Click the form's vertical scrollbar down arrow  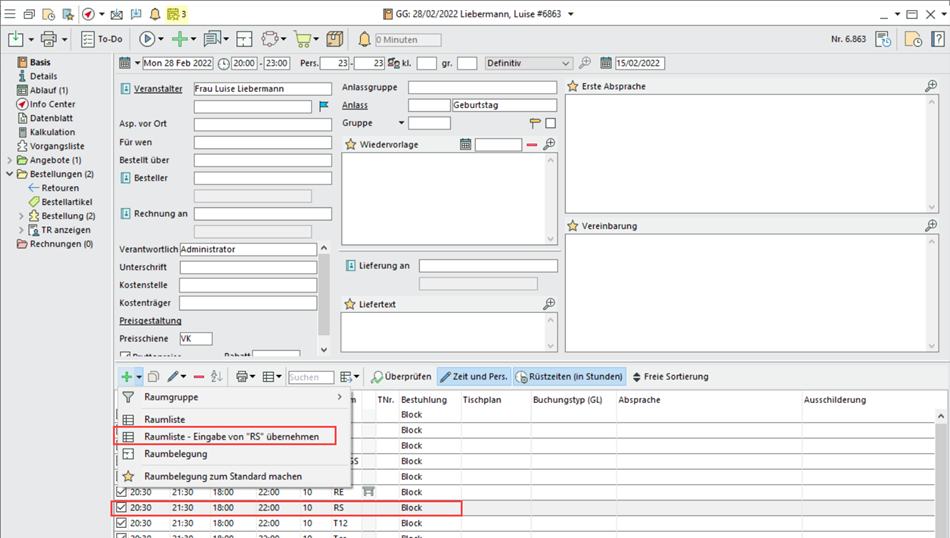click(323, 350)
